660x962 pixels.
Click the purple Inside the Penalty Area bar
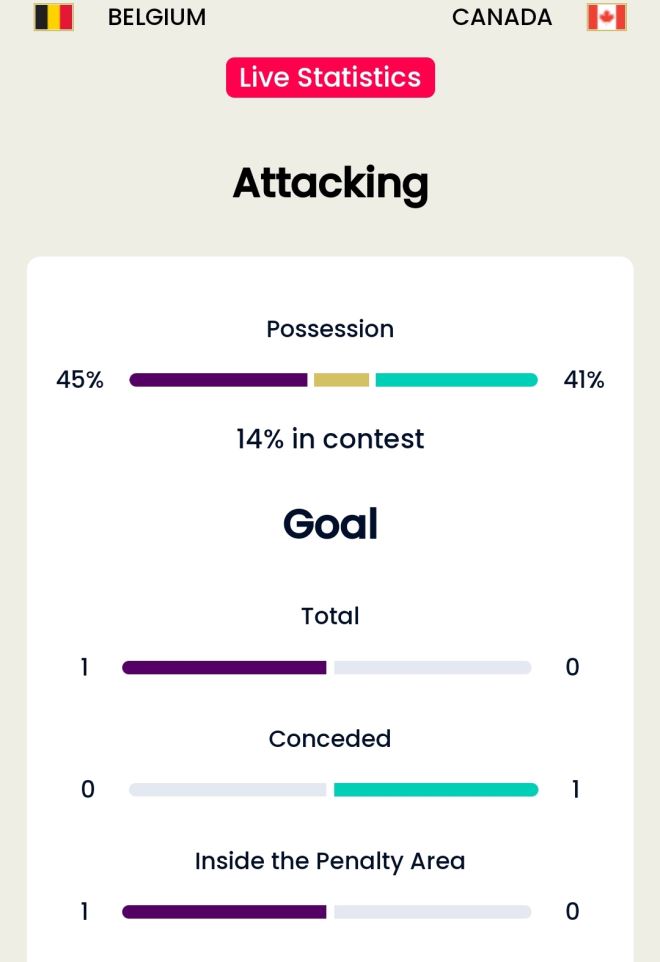(x=224, y=912)
